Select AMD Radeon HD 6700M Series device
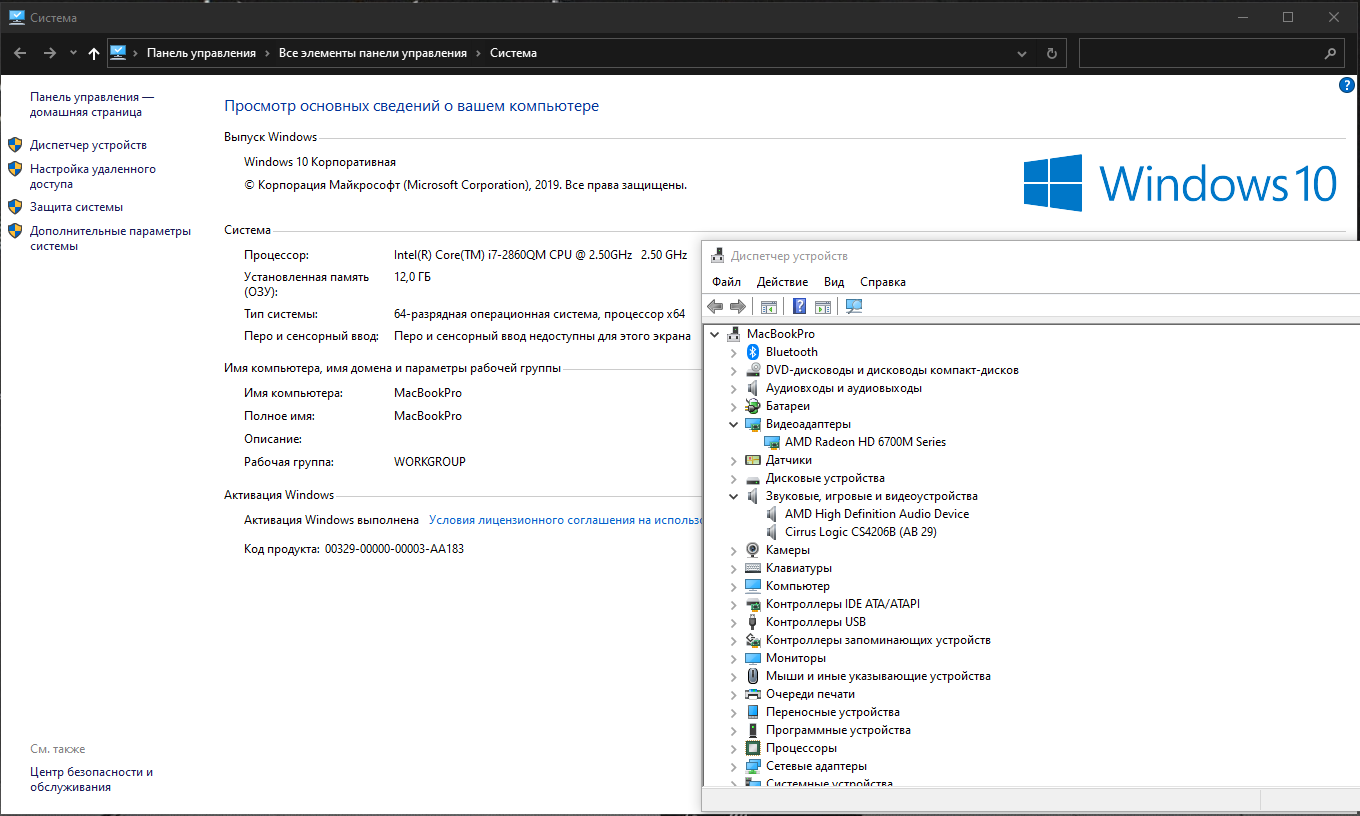The height and width of the screenshot is (816, 1360). pos(865,442)
